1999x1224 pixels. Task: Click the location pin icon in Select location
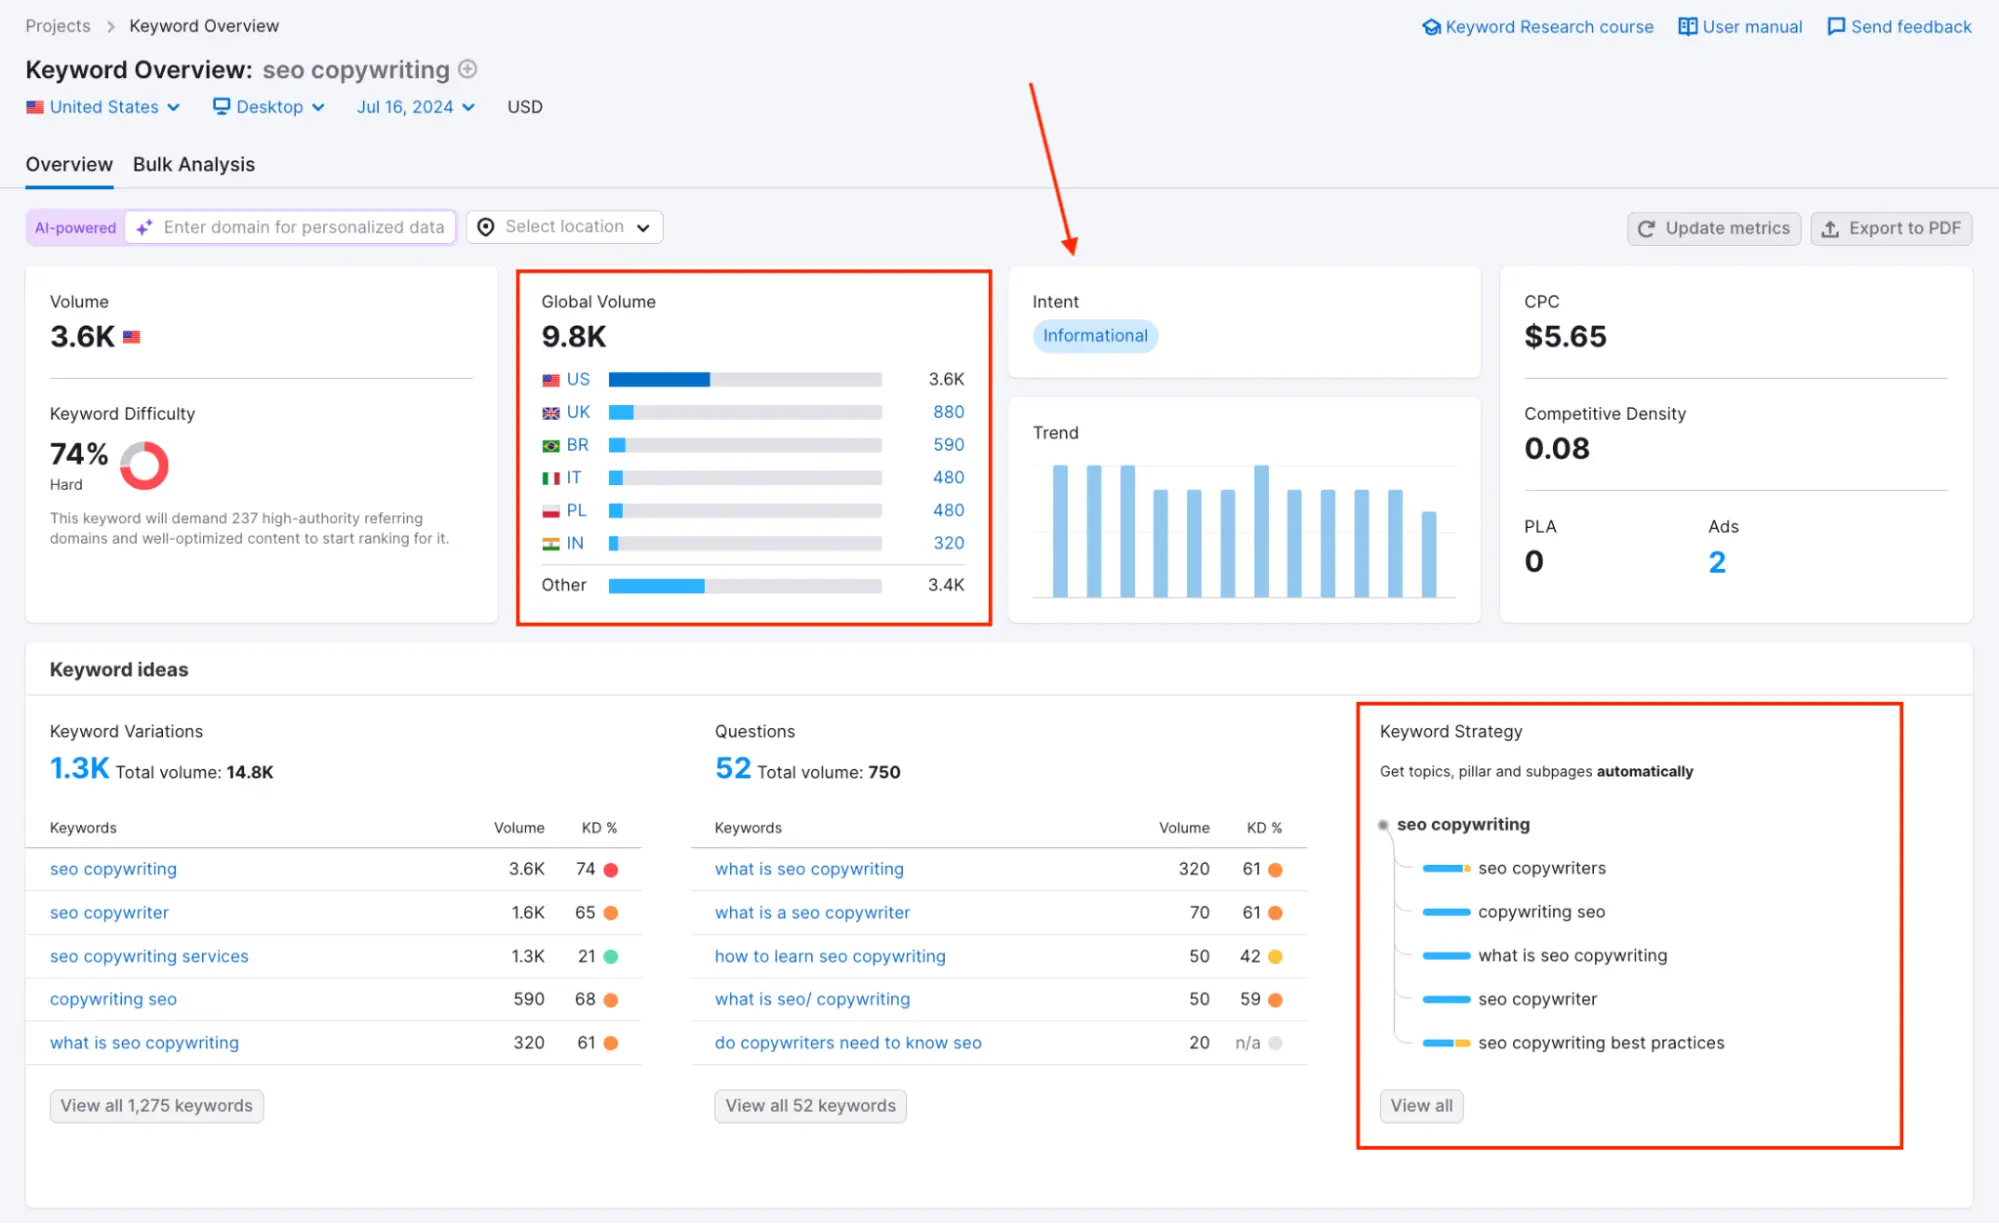(x=486, y=227)
